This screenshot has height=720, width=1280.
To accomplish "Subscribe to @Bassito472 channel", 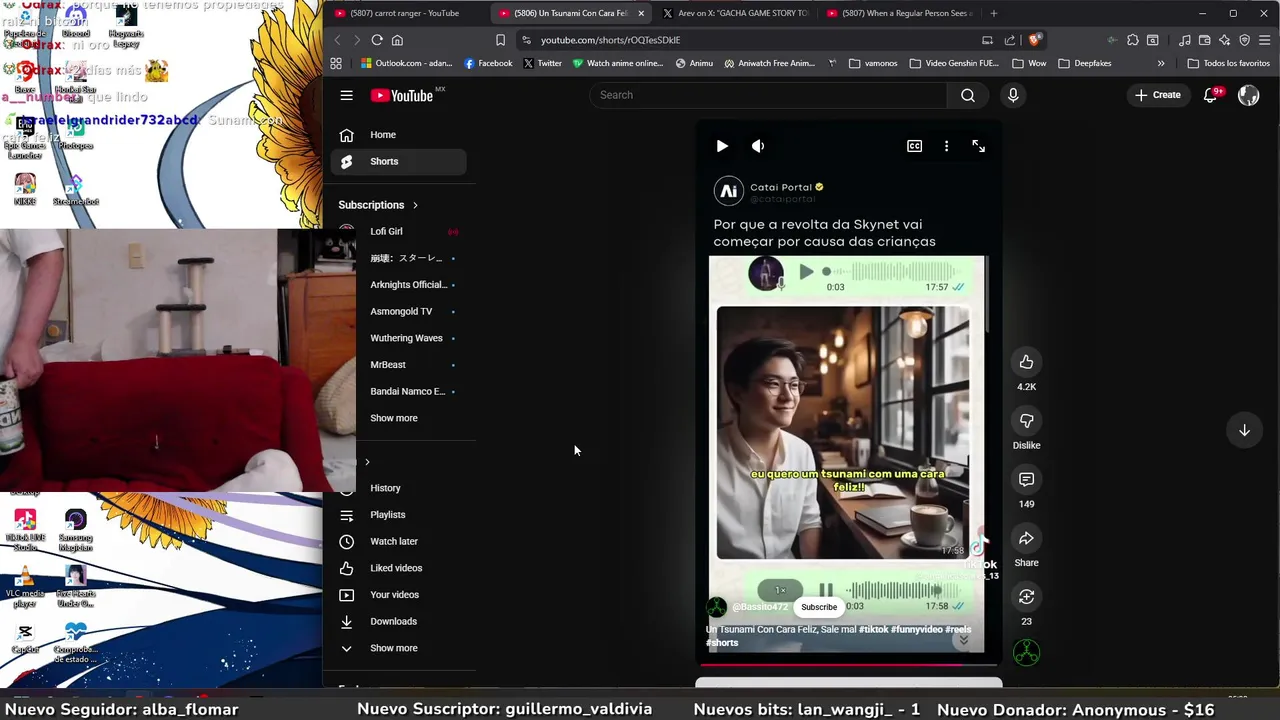I will 819,607.
